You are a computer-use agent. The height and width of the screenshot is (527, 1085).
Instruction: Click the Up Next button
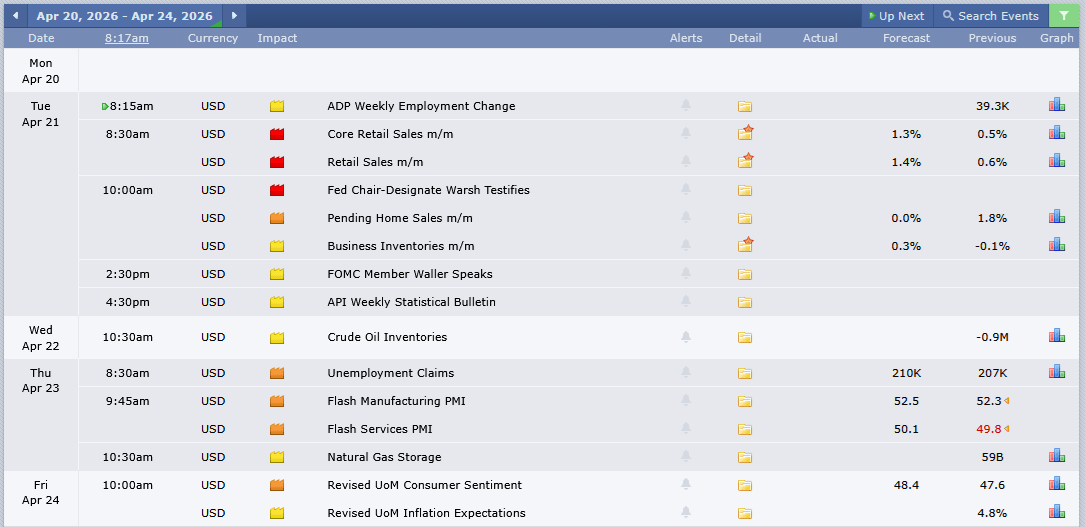tap(897, 15)
